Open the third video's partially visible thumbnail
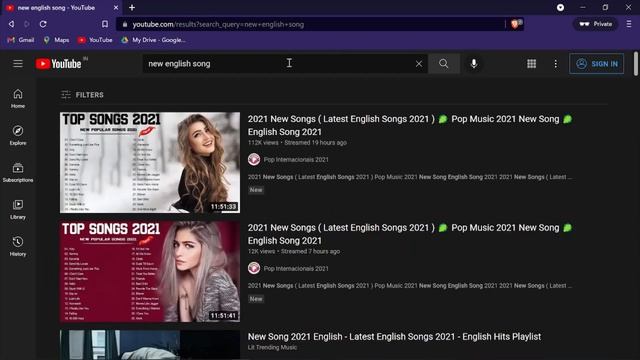This screenshot has height=360, width=640. point(150,345)
